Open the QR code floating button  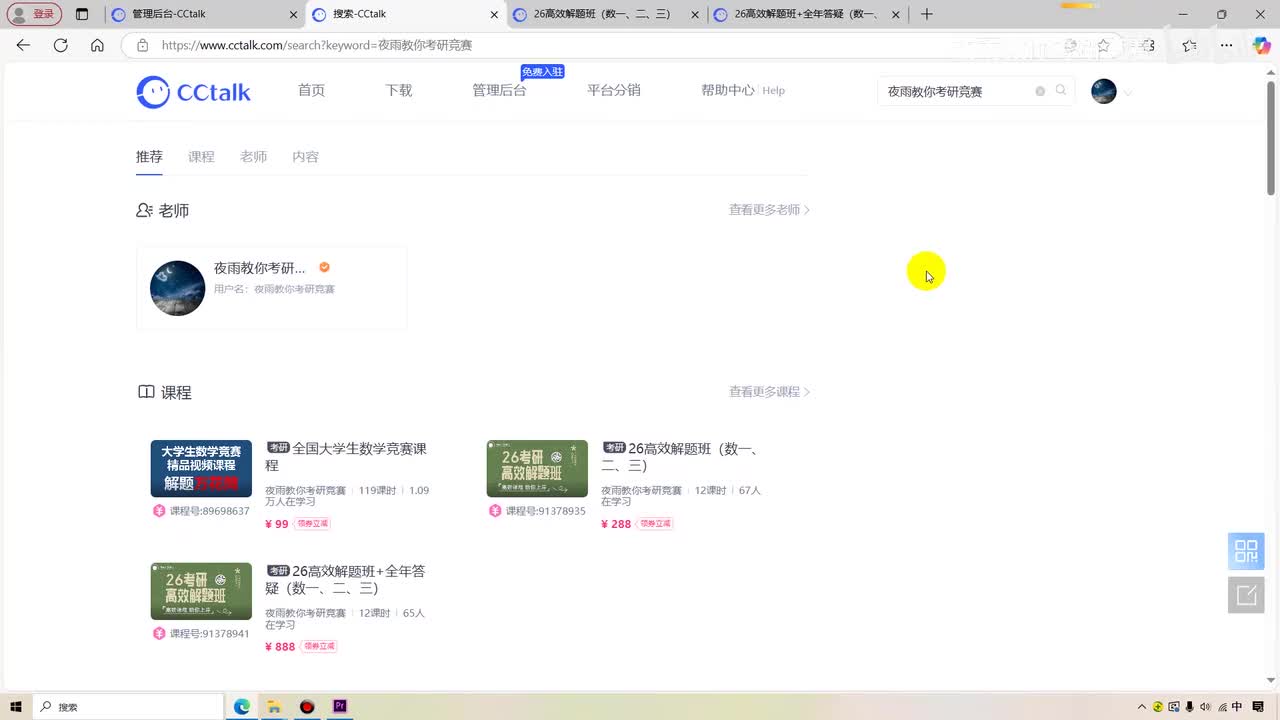(1246, 551)
